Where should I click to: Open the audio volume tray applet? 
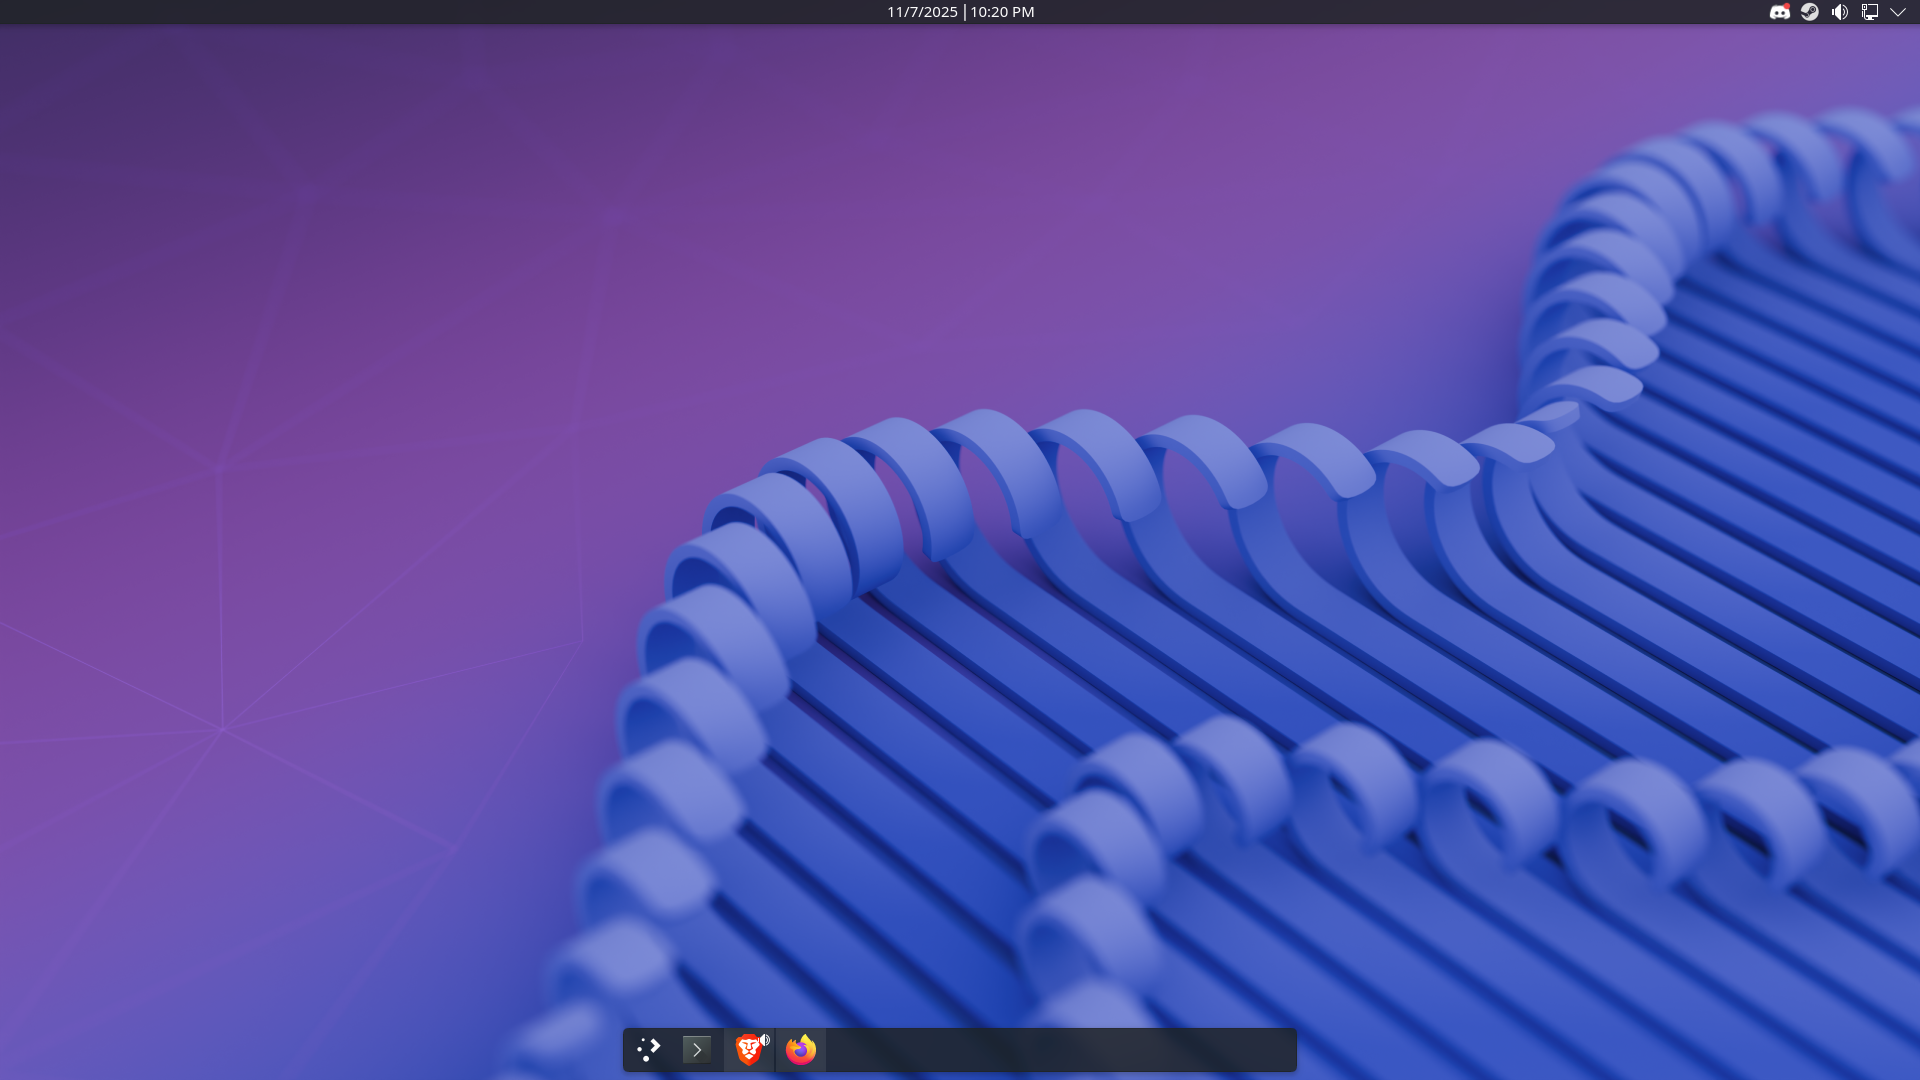(1839, 12)
